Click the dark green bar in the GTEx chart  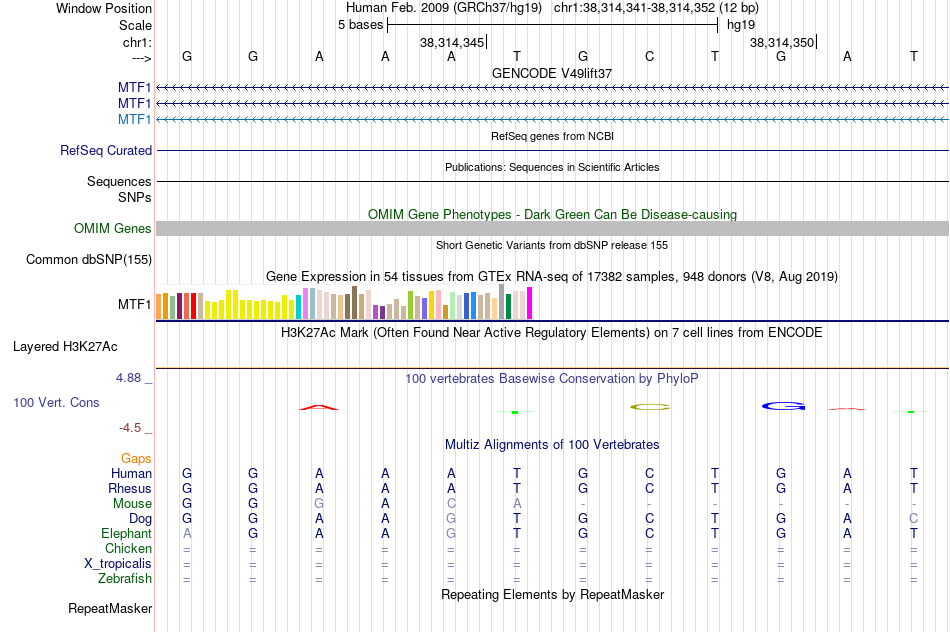pyautogui.click(x=508, y=307)
